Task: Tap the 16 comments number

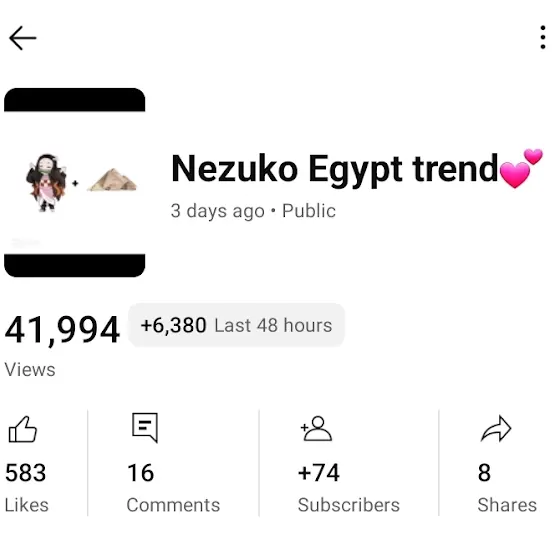Action: point(141,473)
